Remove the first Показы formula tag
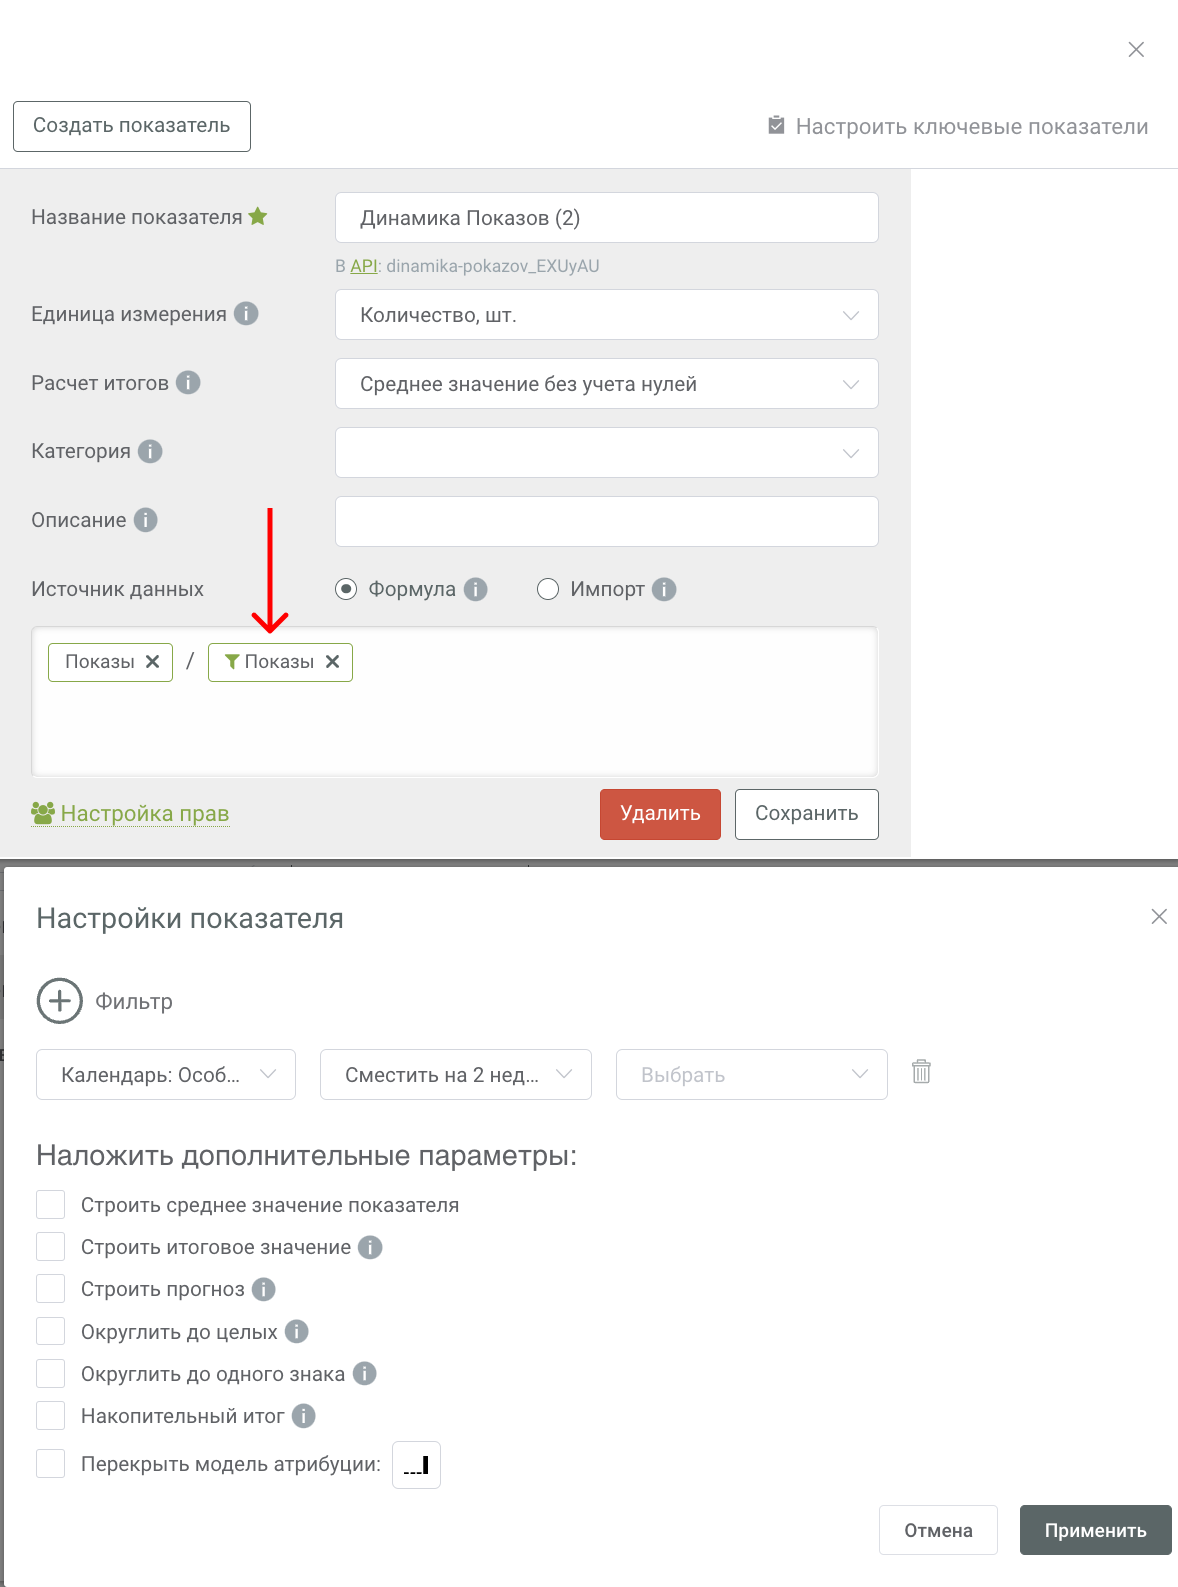 coord(152,662)
